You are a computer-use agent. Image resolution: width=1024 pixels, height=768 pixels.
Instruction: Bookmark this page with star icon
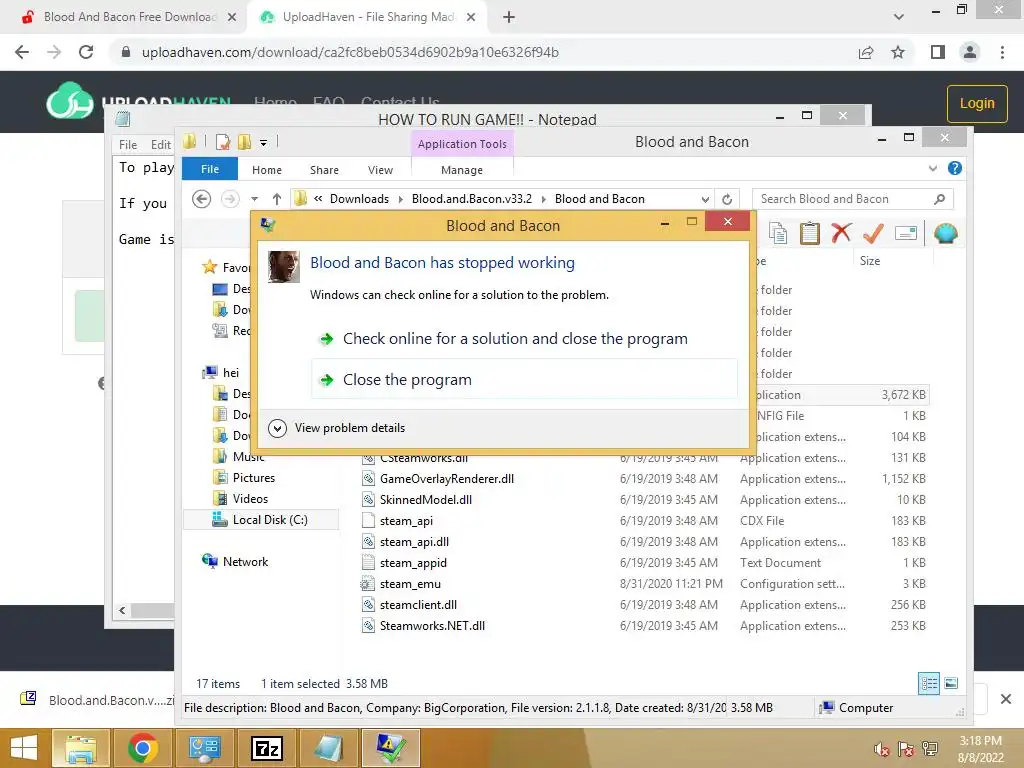point(898,52)
